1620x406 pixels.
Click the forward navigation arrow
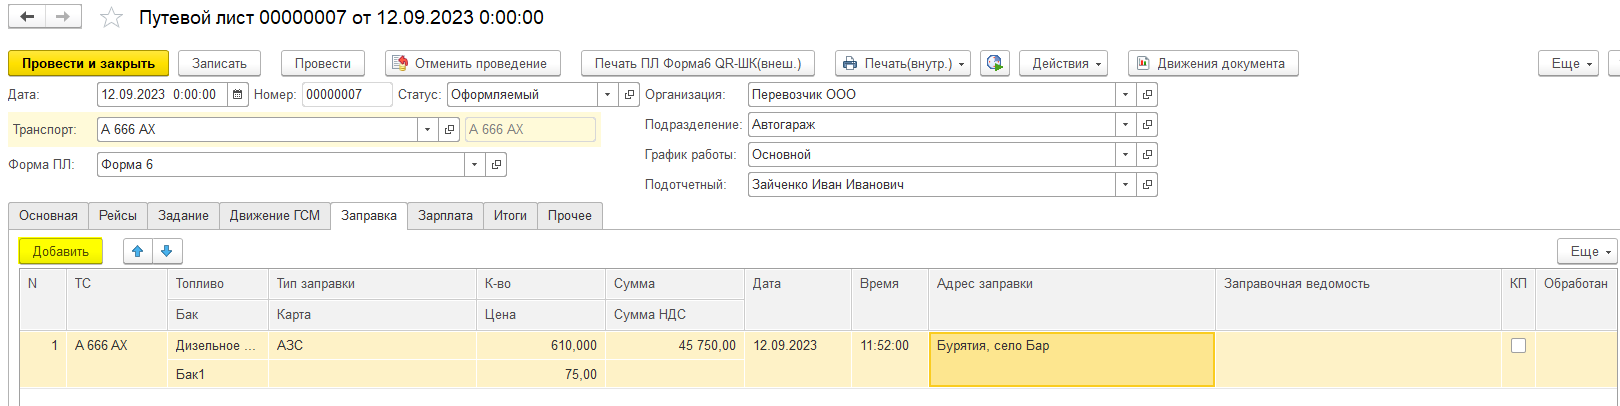(x=63, y=17)
